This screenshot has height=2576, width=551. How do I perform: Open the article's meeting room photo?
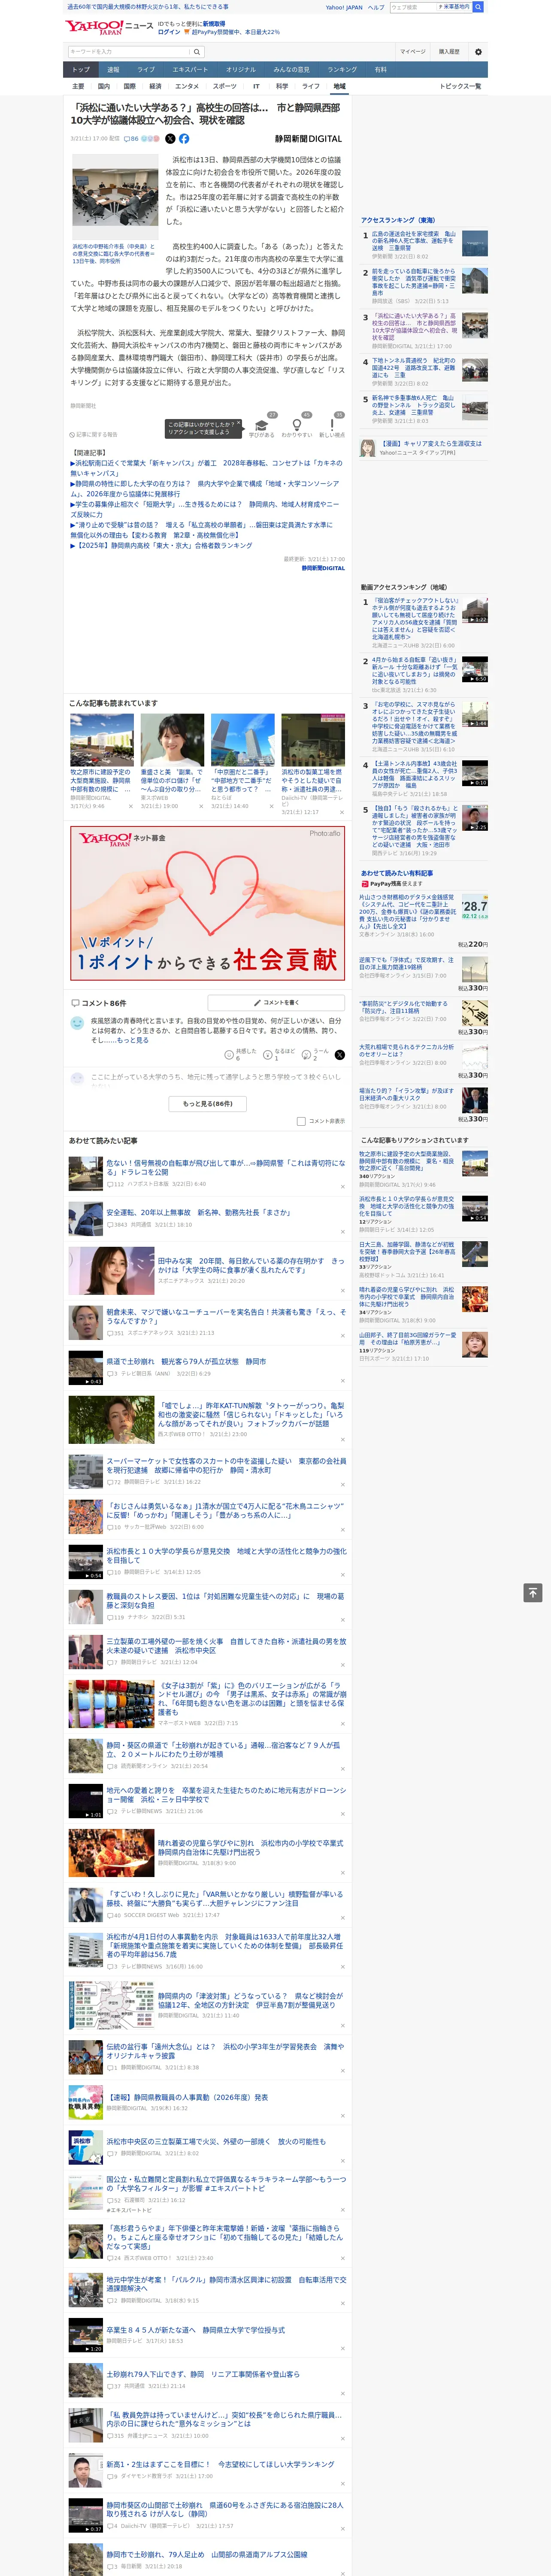point(115,196)
